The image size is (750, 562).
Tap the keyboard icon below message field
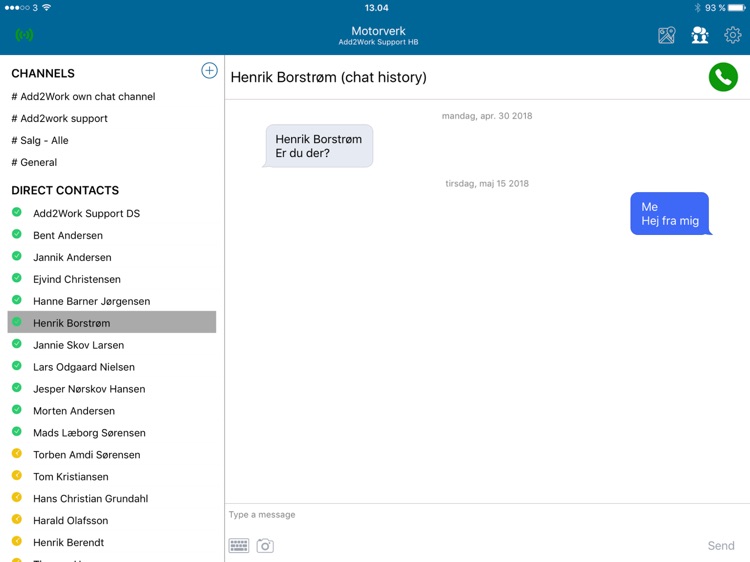coord(239,546)
